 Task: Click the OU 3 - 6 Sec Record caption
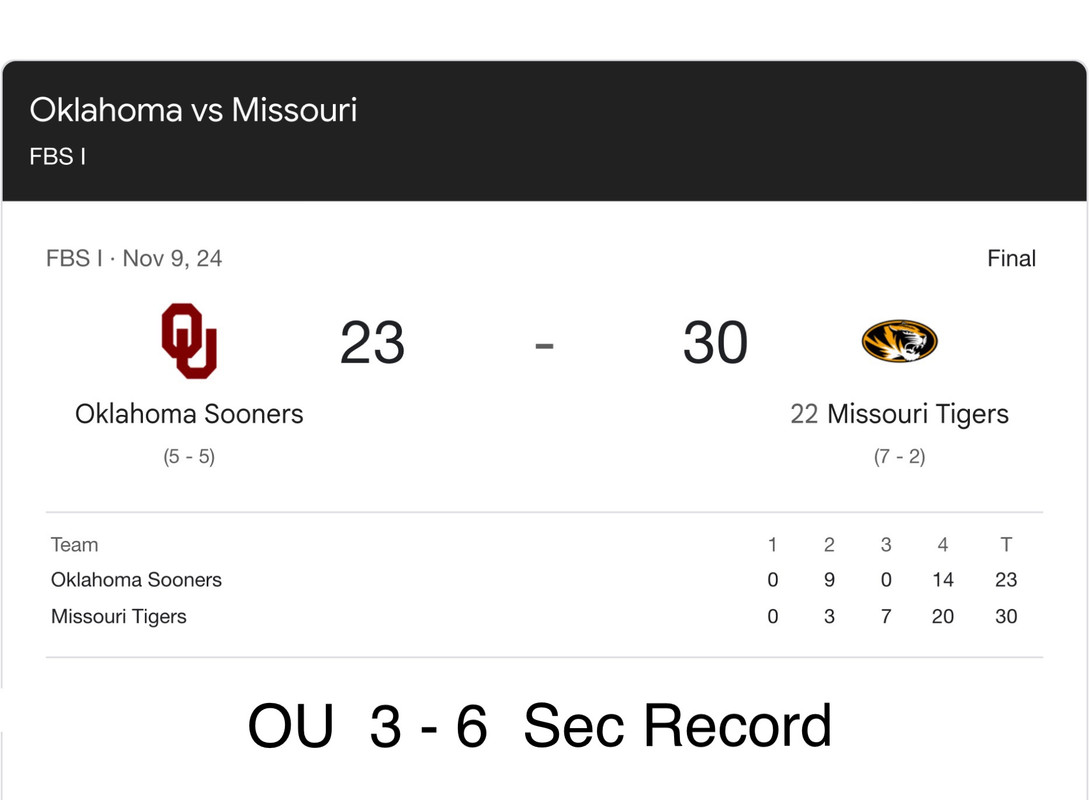pos(540,726)
